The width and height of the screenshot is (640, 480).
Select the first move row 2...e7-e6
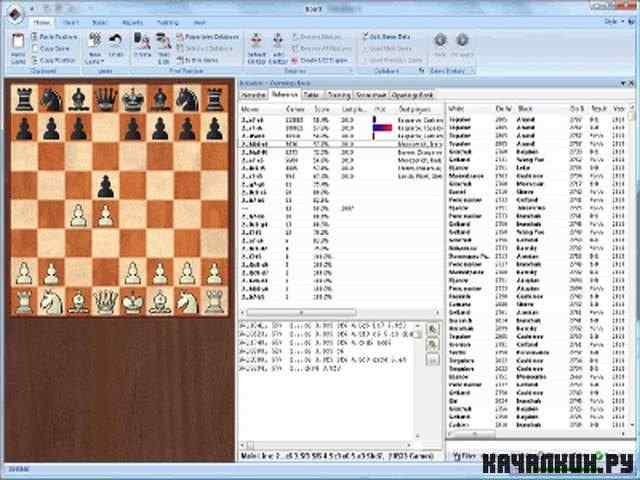pos(341,120)
